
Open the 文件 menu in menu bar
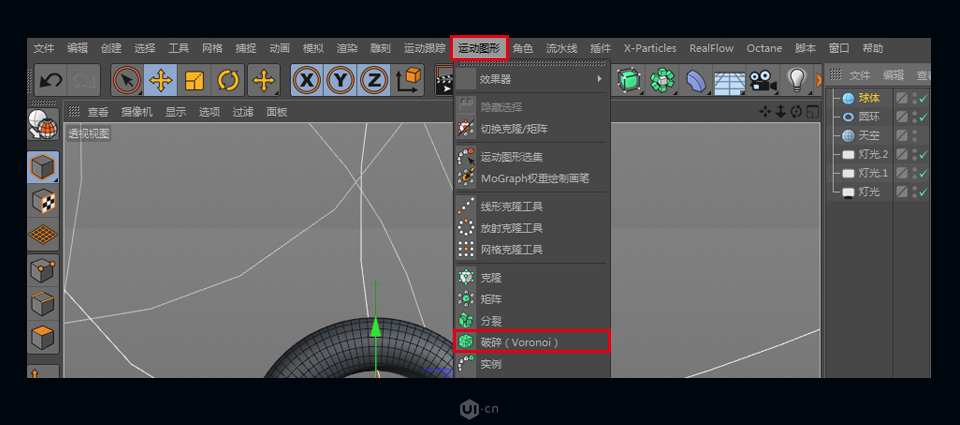(44, 48)
